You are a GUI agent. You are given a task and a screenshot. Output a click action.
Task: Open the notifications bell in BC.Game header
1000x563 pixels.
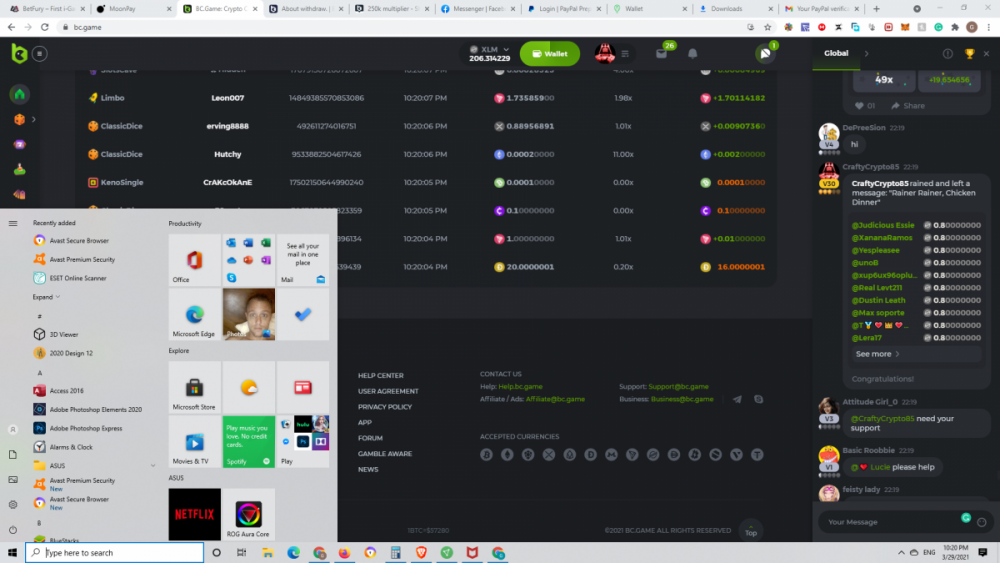click(x=692, y=54)
